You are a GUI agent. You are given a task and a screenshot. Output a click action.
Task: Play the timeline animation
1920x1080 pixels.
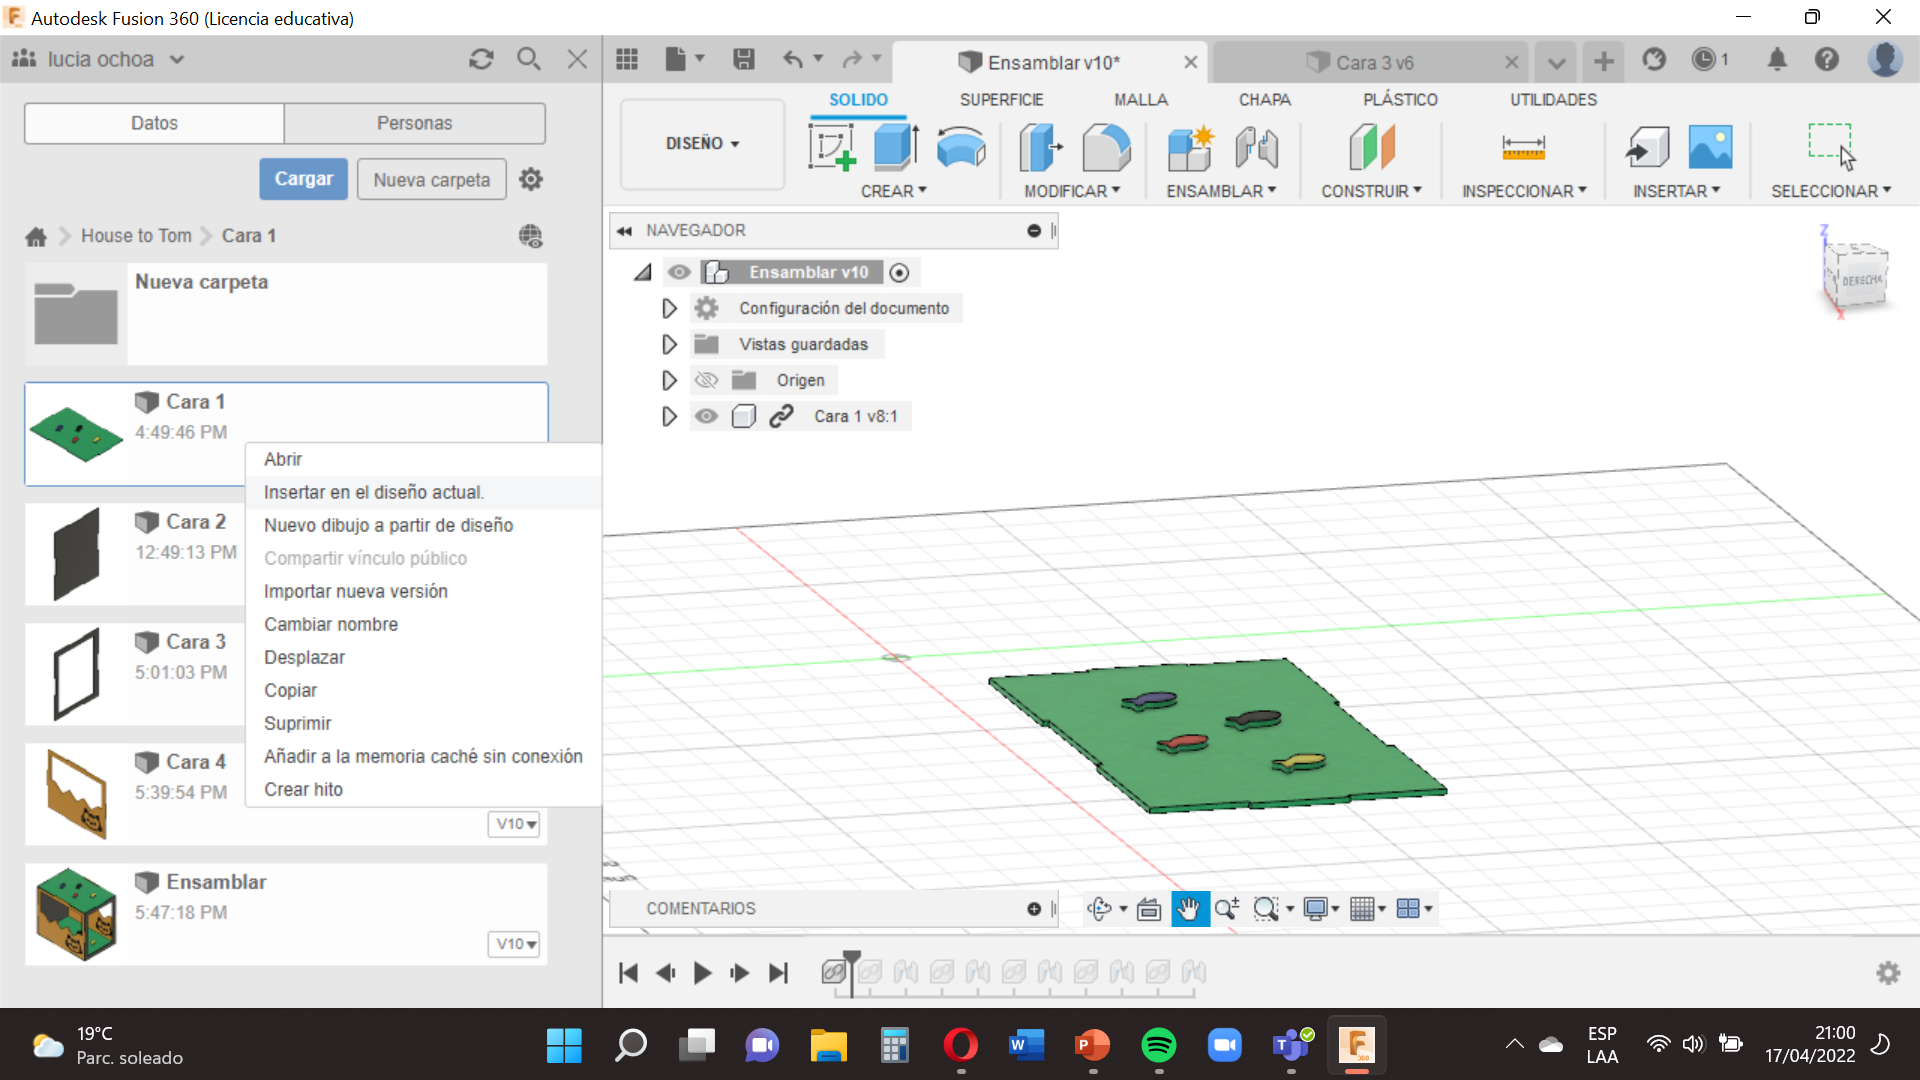click(x=702, y=973)
